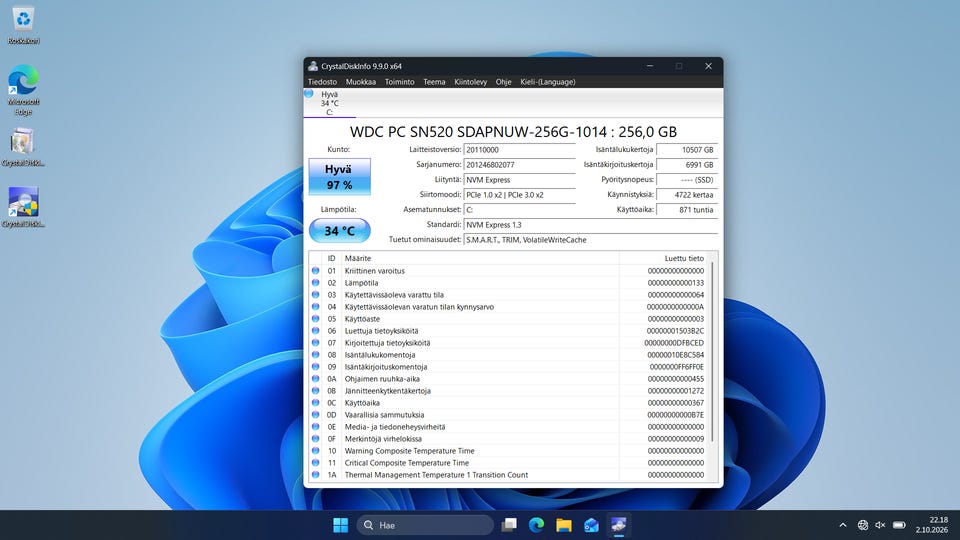Click status orb for Merkintöjä virhelokissa row
This screenshot has height=540, width=960.
tap(315, 439)
